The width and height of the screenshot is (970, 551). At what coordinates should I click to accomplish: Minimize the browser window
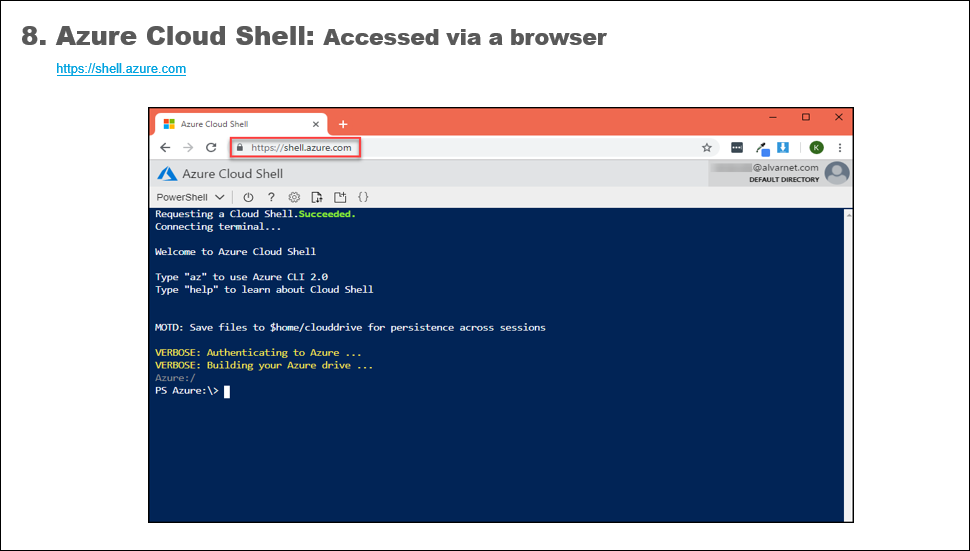[773, 117]
